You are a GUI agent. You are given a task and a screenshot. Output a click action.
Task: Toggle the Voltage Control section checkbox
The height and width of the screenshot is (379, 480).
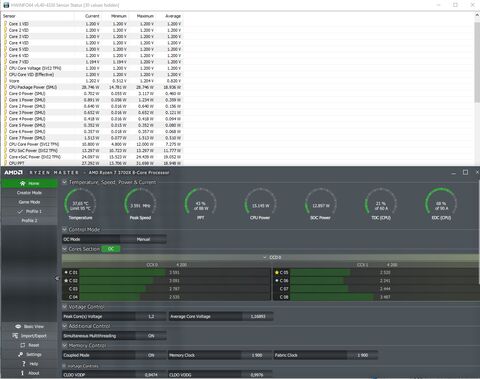[65, 307]
